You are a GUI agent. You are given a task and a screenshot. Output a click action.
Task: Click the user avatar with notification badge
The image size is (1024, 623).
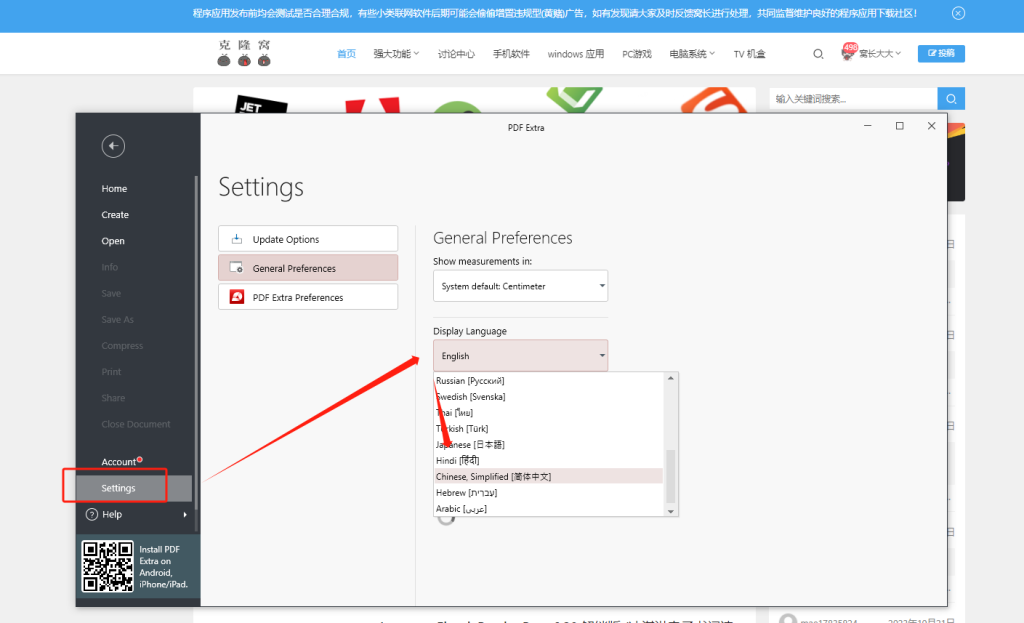tap(848, 52)
